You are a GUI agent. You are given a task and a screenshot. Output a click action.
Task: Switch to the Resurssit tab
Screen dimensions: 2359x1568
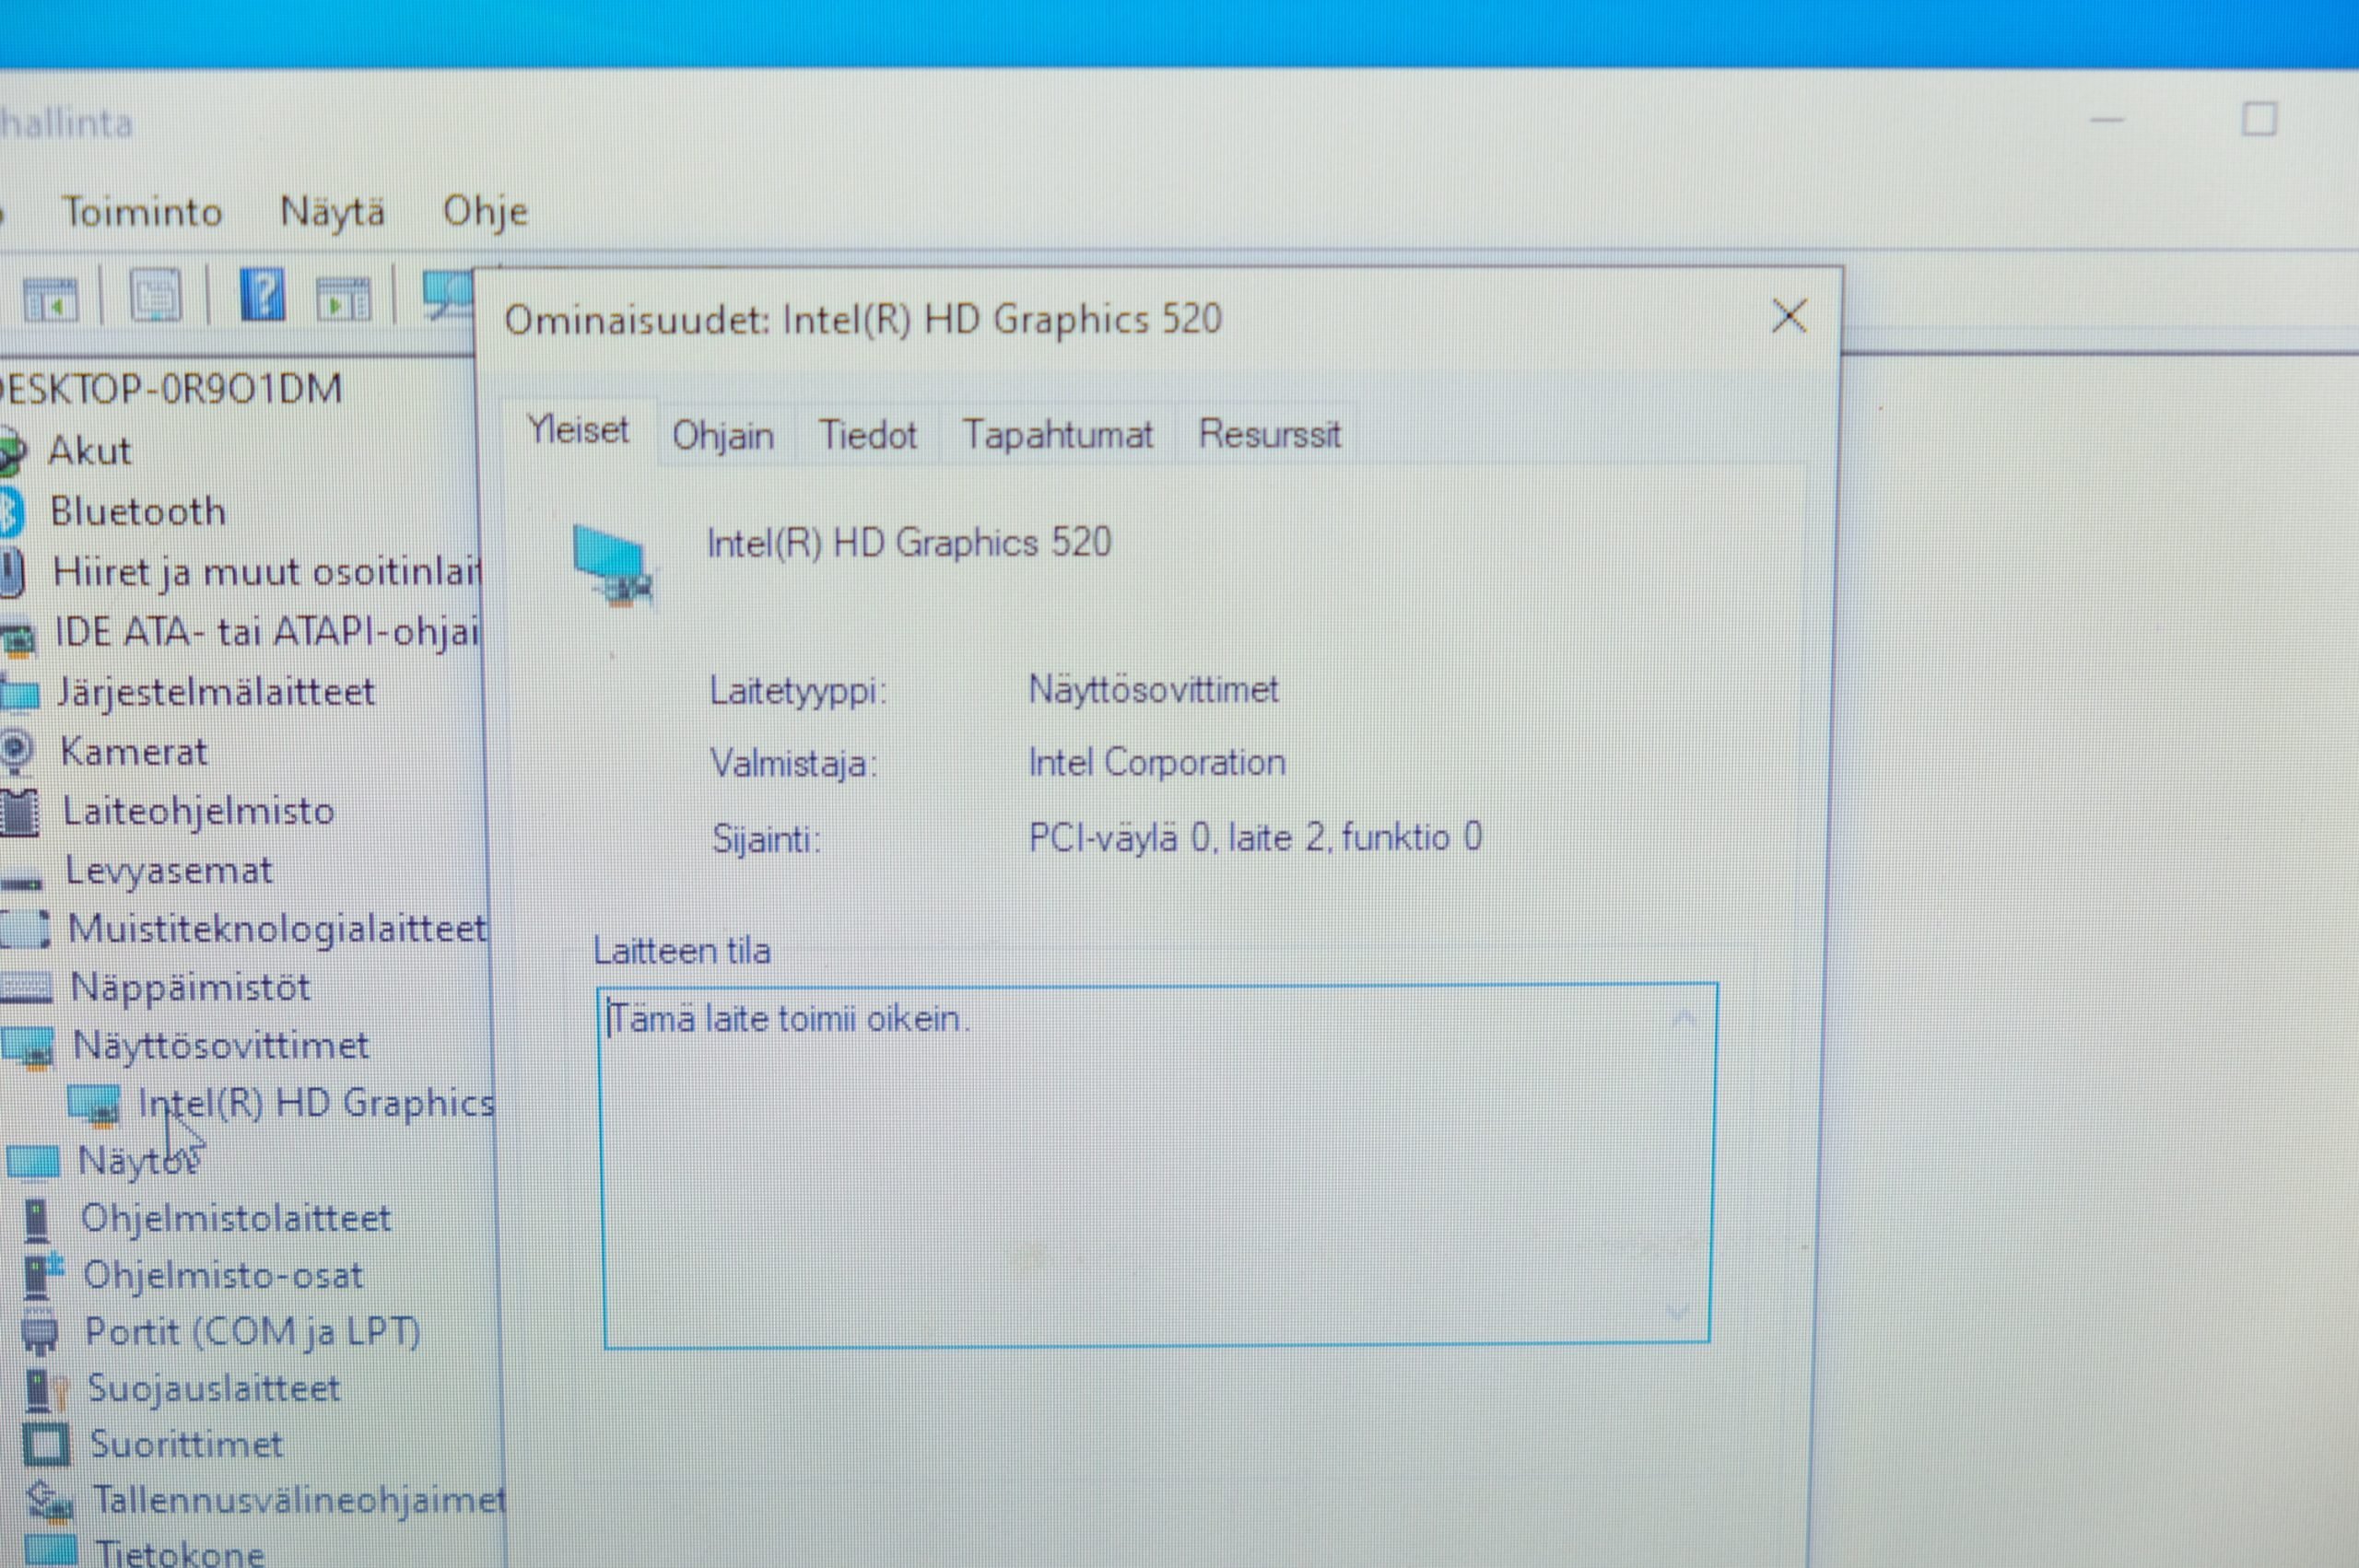[x=1269, y=434]
